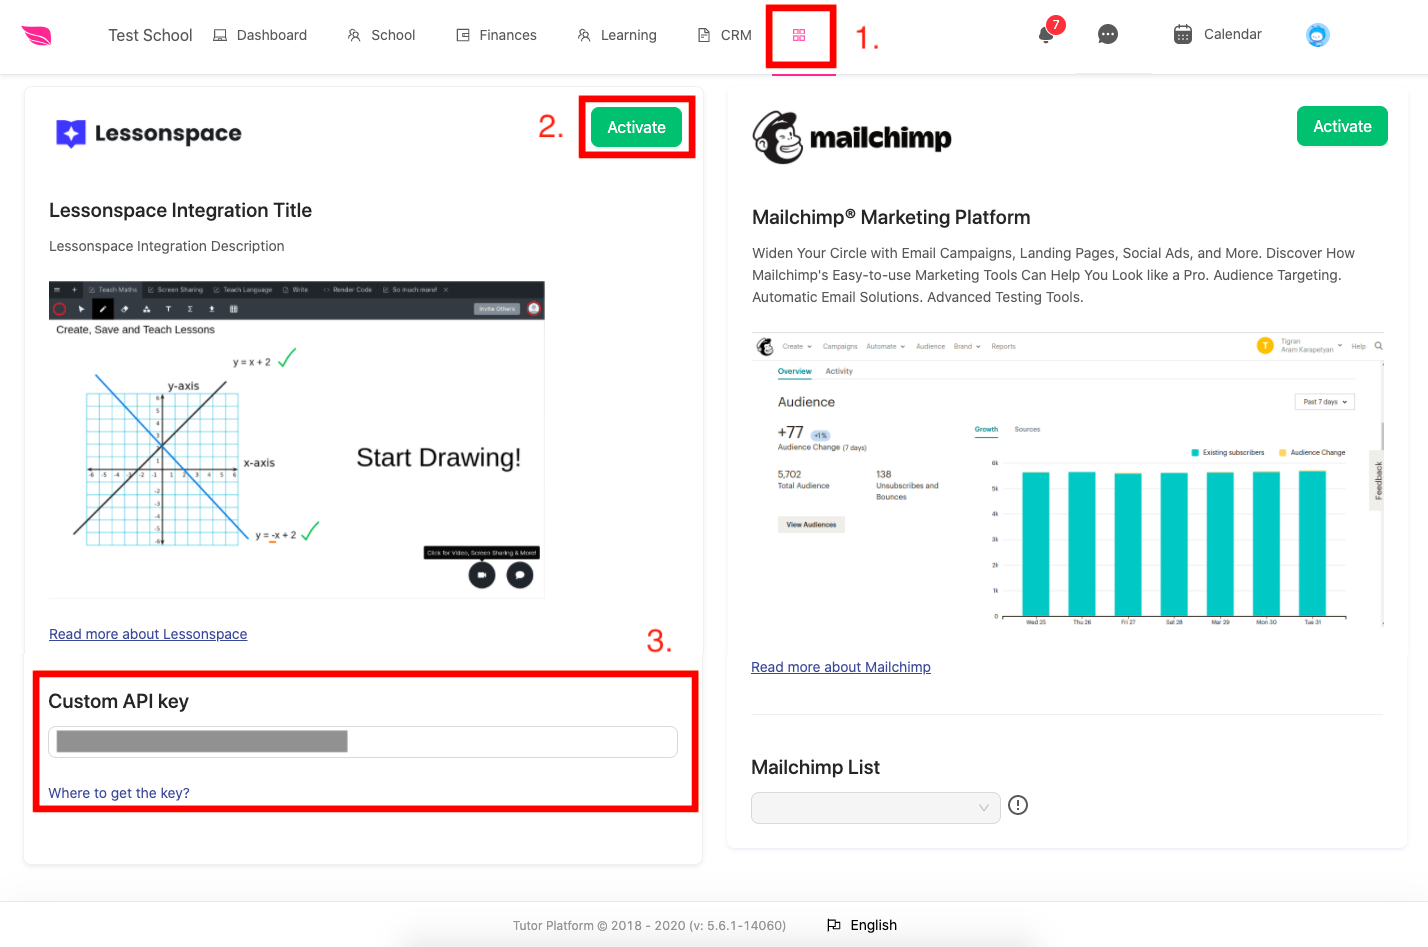The width and height of the screenshot is (1428, 947).
Task: Open the Finances menu
Action: (496, 35)
